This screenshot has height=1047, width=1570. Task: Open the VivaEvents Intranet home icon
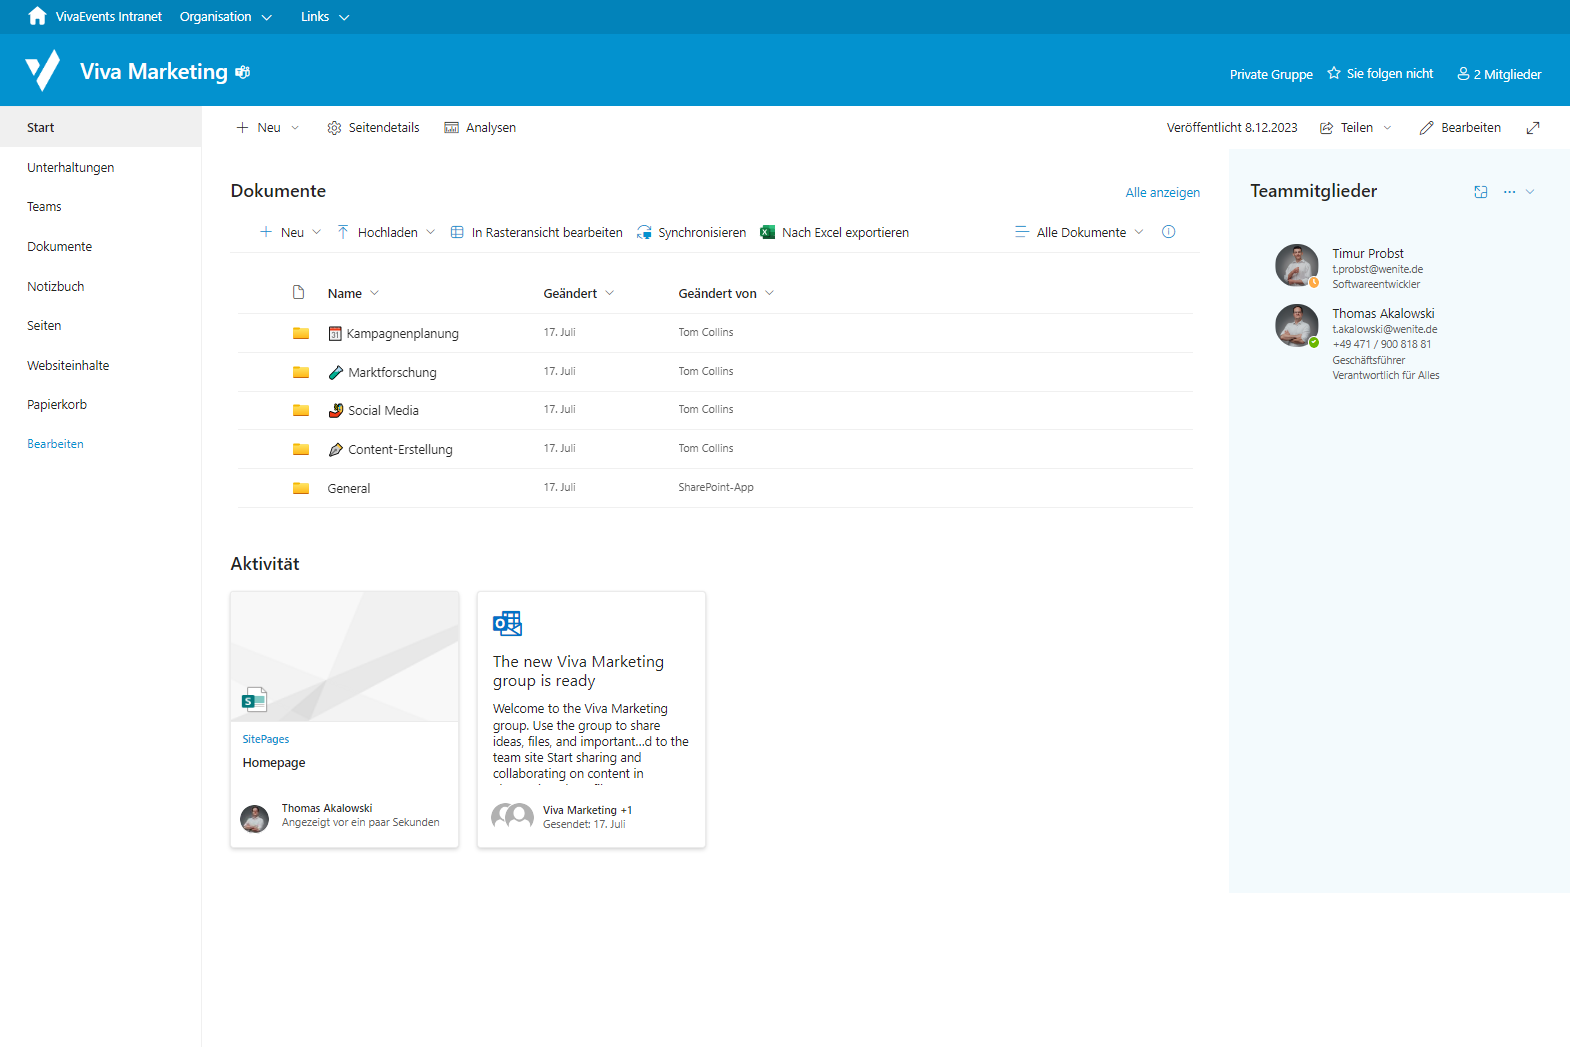[37, 16]
